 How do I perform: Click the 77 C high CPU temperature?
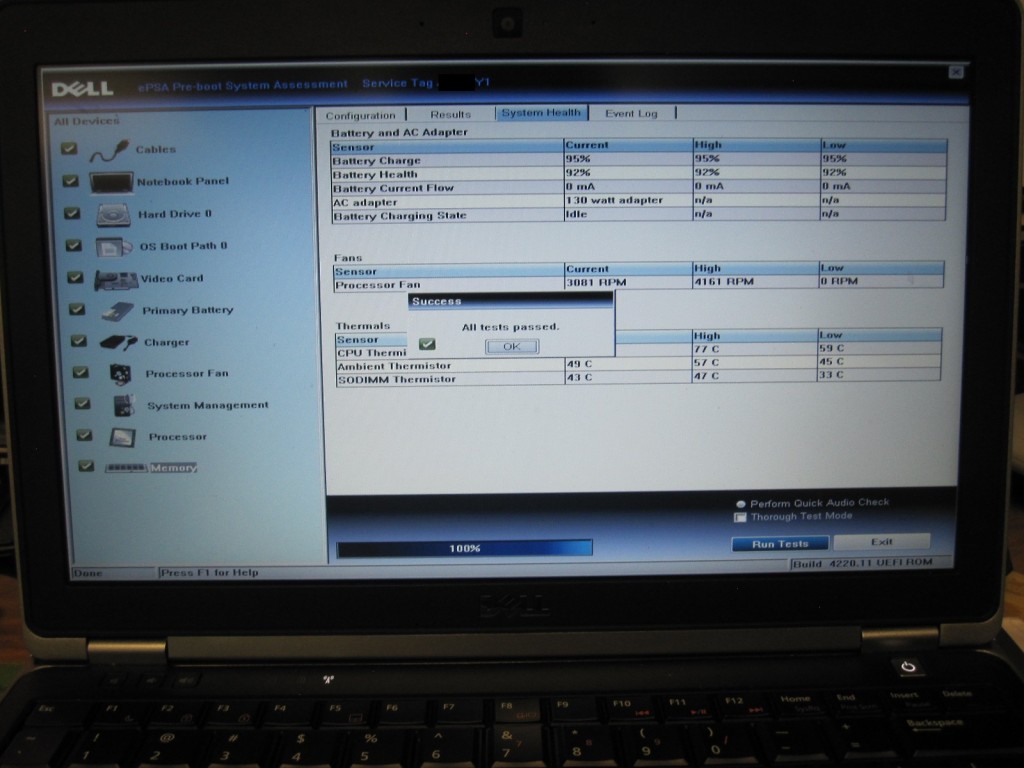[706, 349]
